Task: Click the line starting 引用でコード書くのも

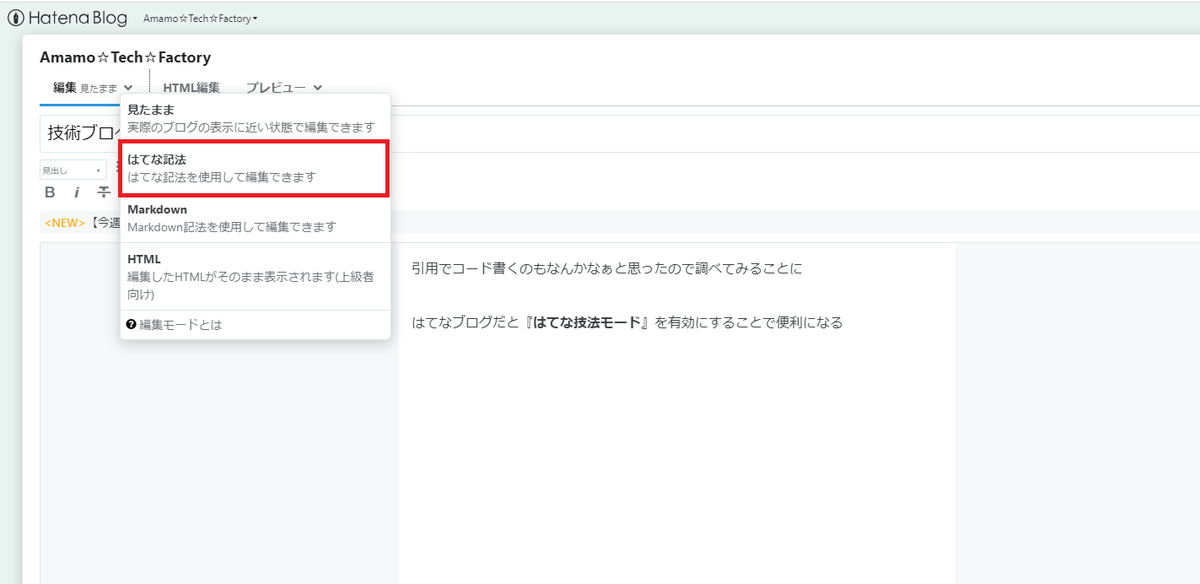Action: (607, 269)
